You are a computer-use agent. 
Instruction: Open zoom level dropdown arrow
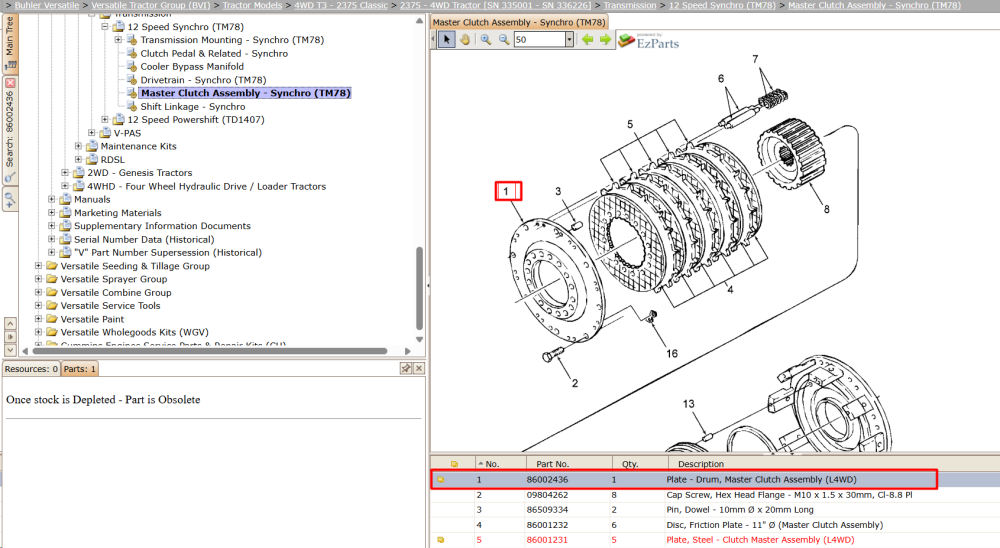[569, 40]
